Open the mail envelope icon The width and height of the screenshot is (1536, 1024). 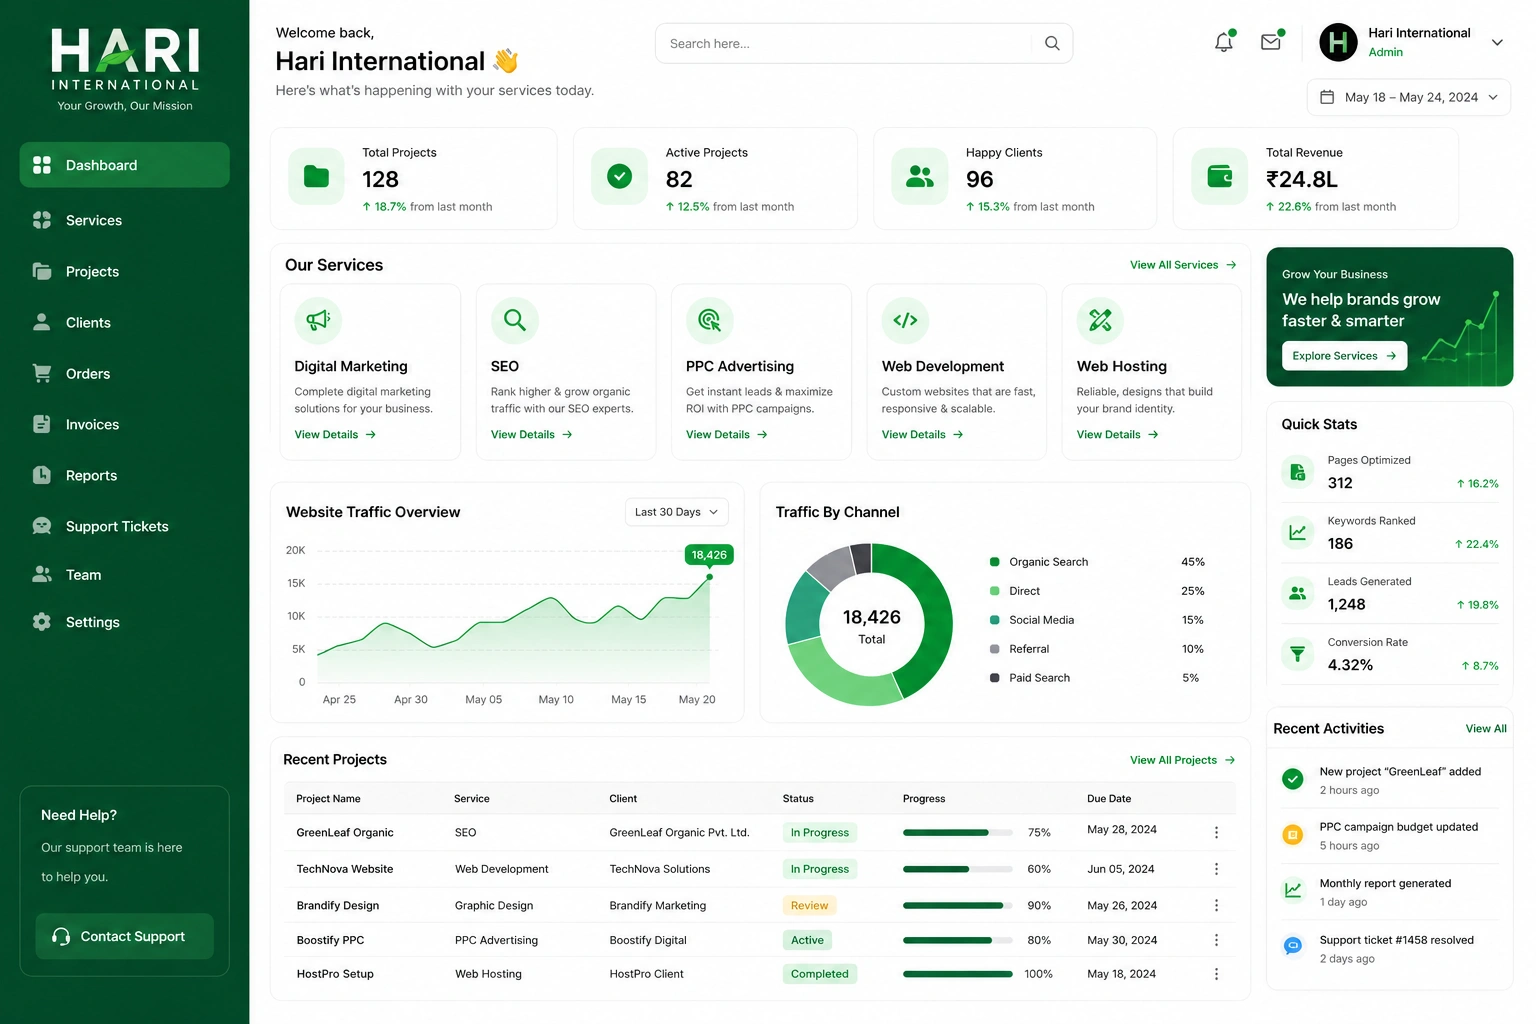1271,42
